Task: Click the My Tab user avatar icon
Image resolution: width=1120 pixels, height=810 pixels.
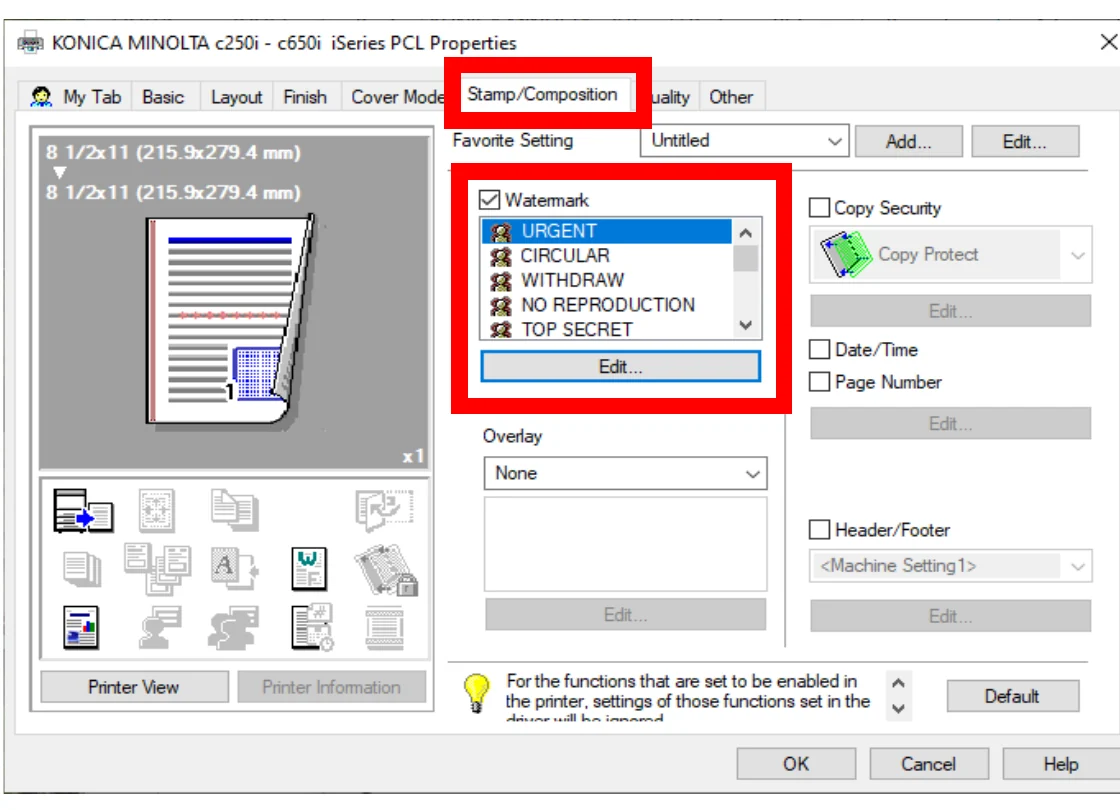Action: tap(41, 96)
